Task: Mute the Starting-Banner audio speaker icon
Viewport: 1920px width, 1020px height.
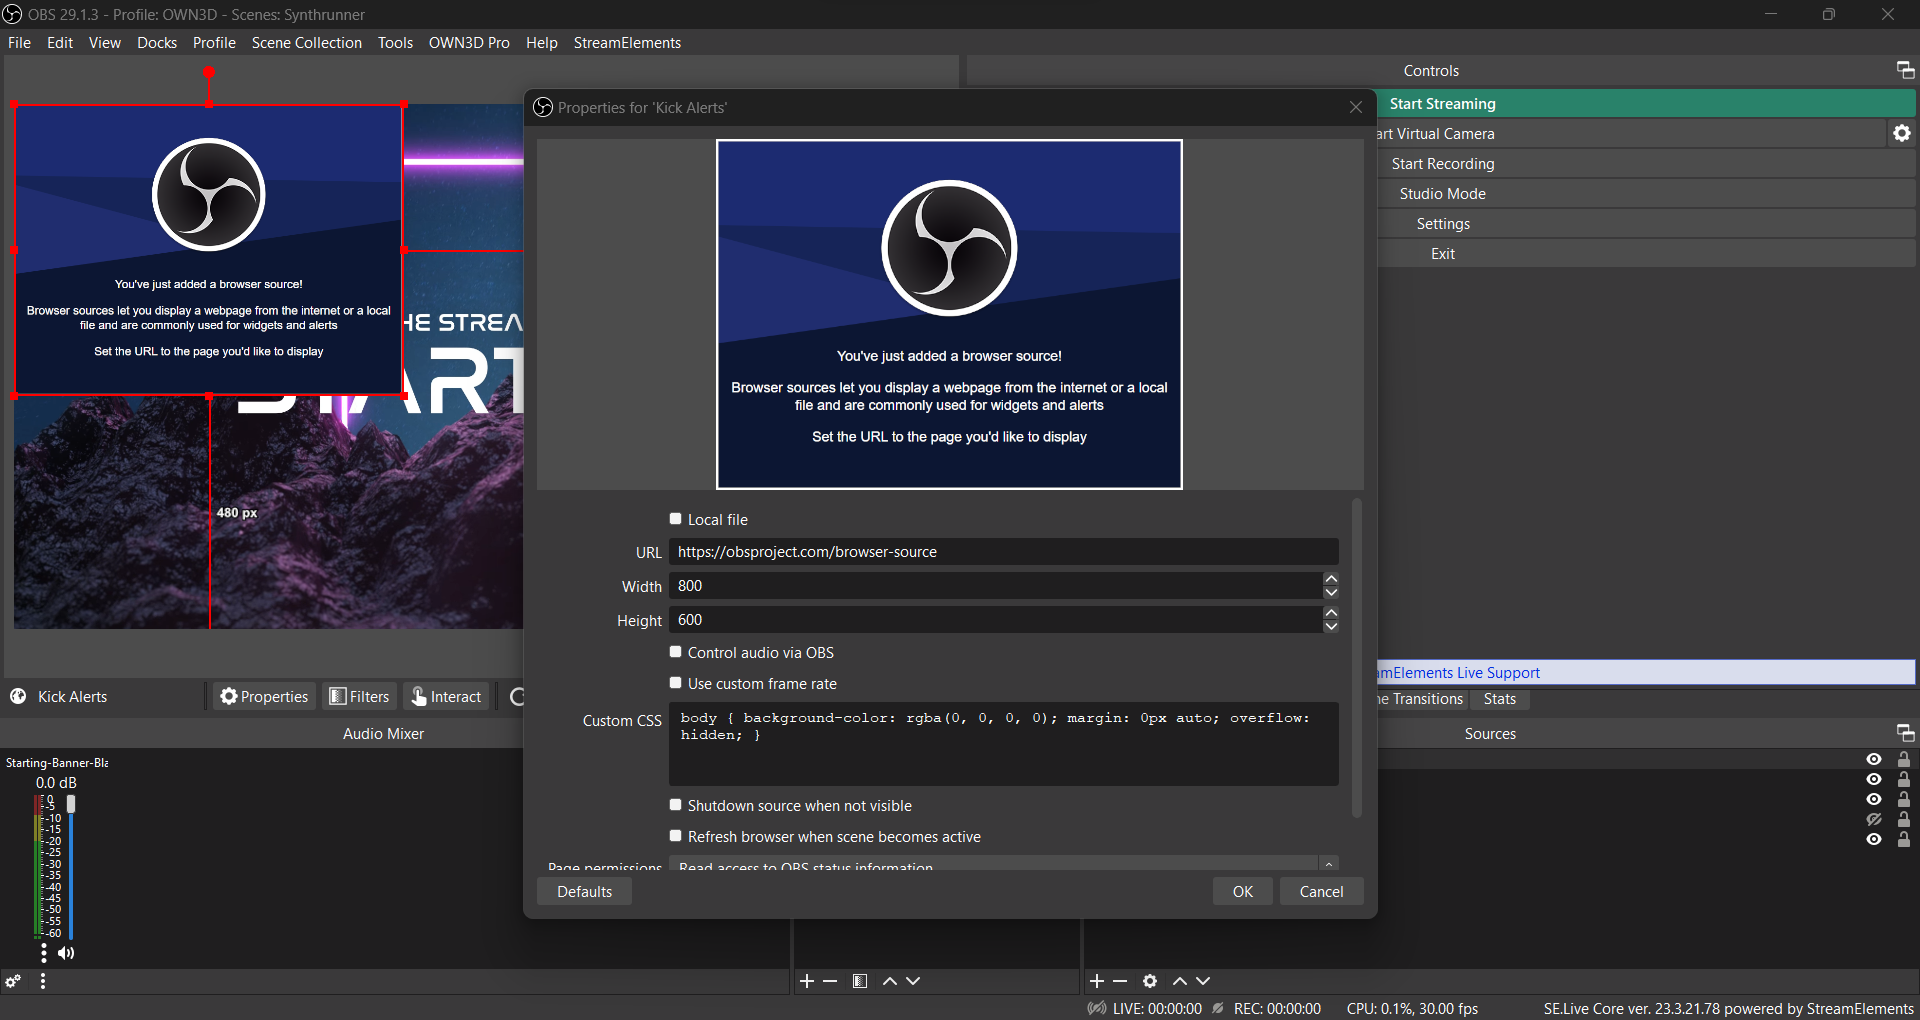Action: [66, 953]
